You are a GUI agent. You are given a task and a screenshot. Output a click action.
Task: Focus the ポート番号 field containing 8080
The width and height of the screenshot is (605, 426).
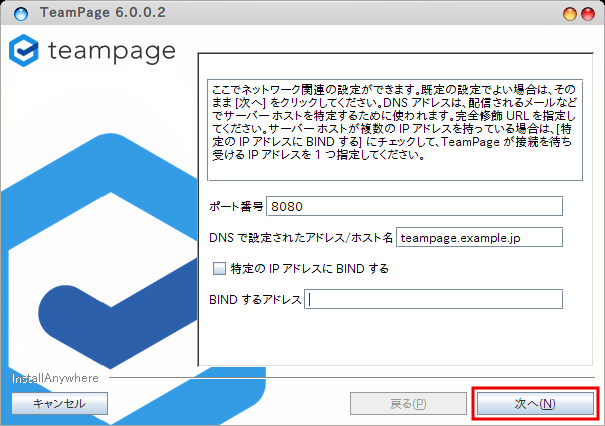pos(415,206)
